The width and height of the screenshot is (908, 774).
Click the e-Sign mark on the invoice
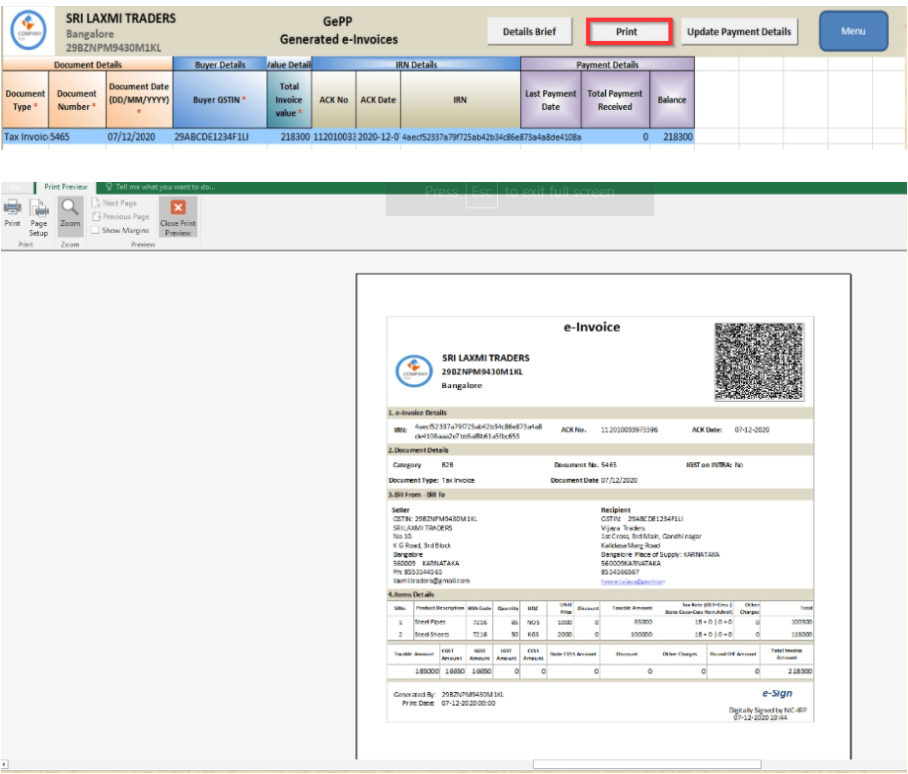pos(777,693)
